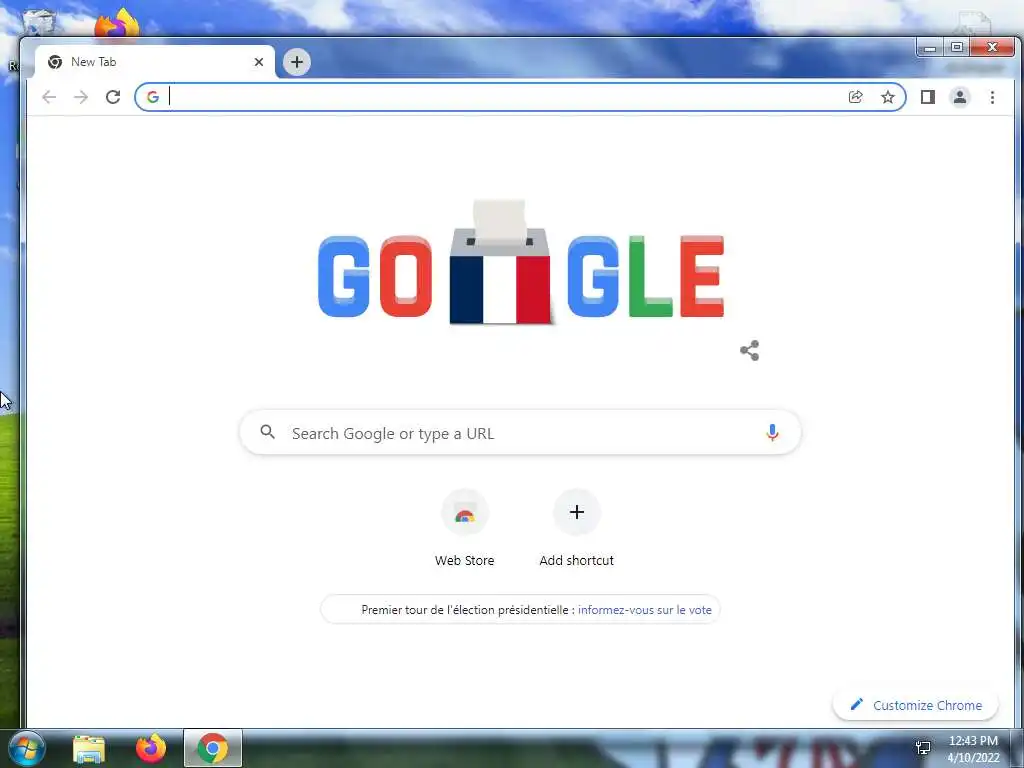This screenshot has height=768, width=1024.
Task: Open the informez-vous sur le vote link
Action: tap(645, 610)
